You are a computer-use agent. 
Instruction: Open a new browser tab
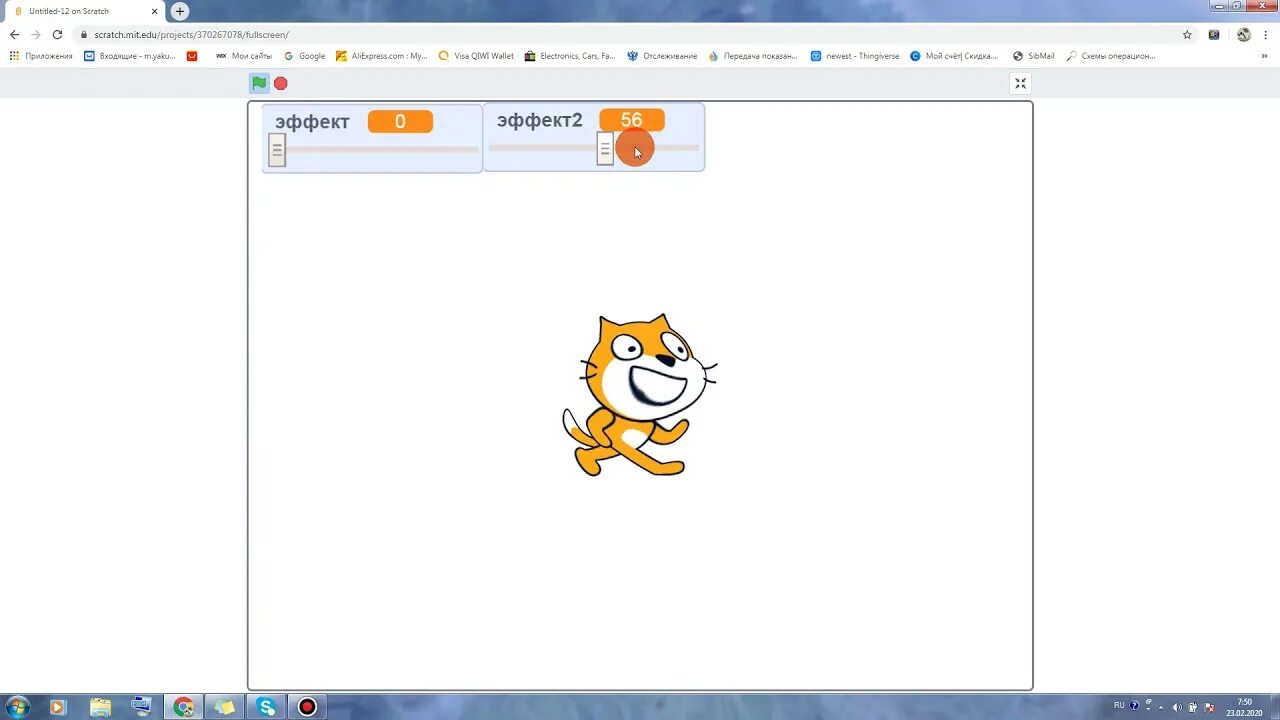[178, 11]
